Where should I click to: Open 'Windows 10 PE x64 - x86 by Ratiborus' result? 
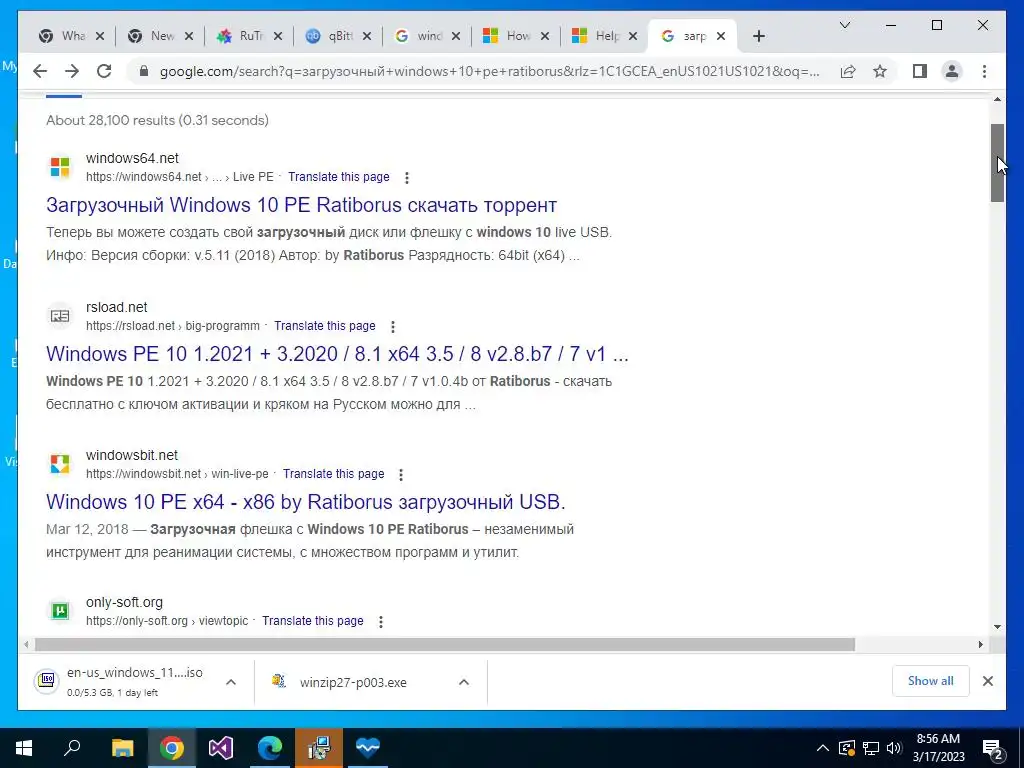coord(306,502)
